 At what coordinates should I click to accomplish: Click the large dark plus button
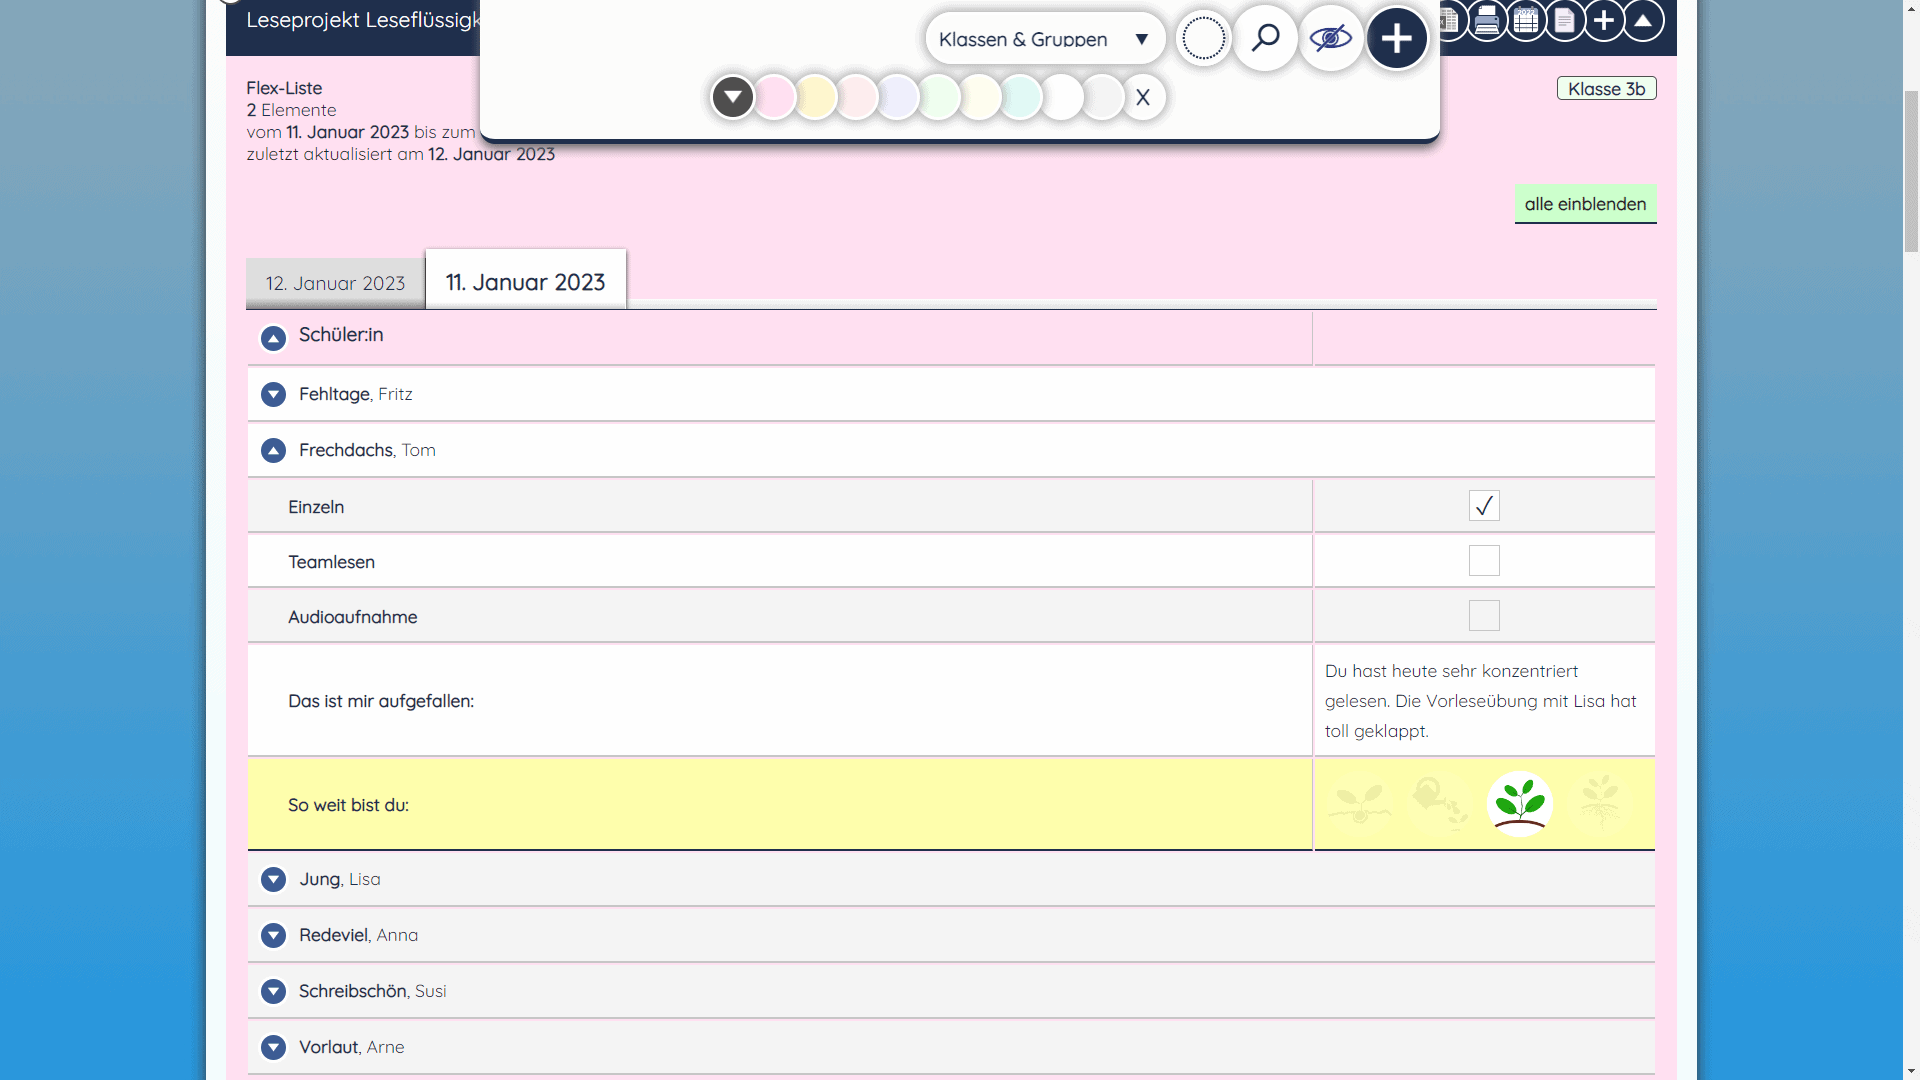pyautogui.click(x=1397, y=39)
